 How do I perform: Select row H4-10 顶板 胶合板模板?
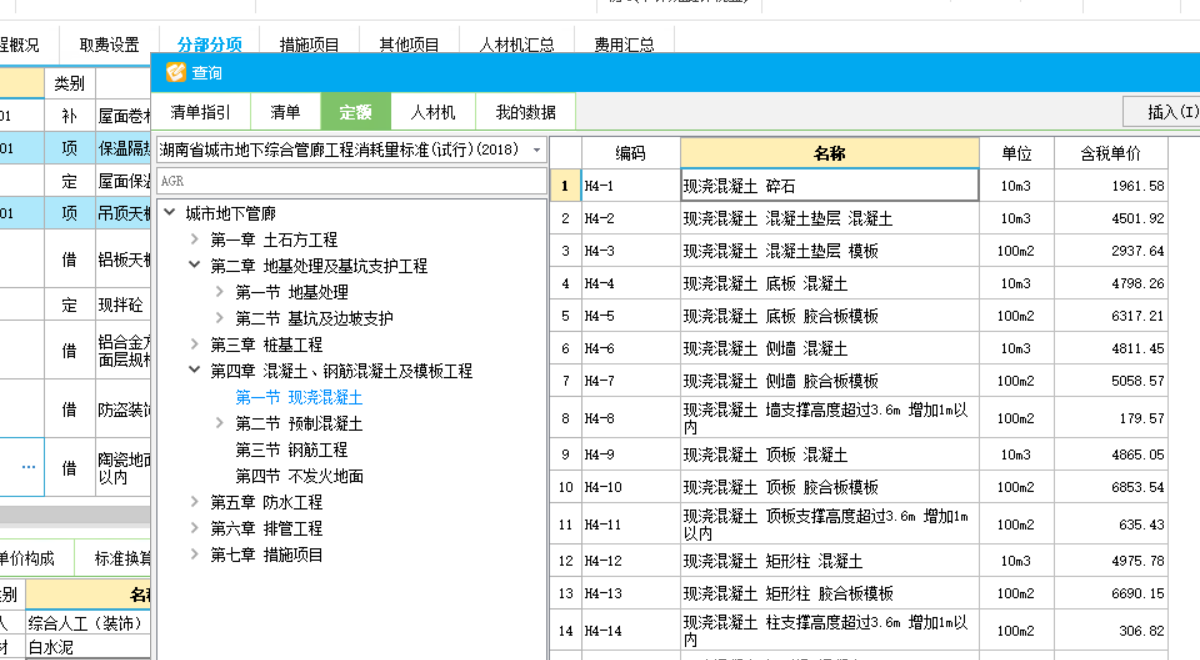[859, 487]
